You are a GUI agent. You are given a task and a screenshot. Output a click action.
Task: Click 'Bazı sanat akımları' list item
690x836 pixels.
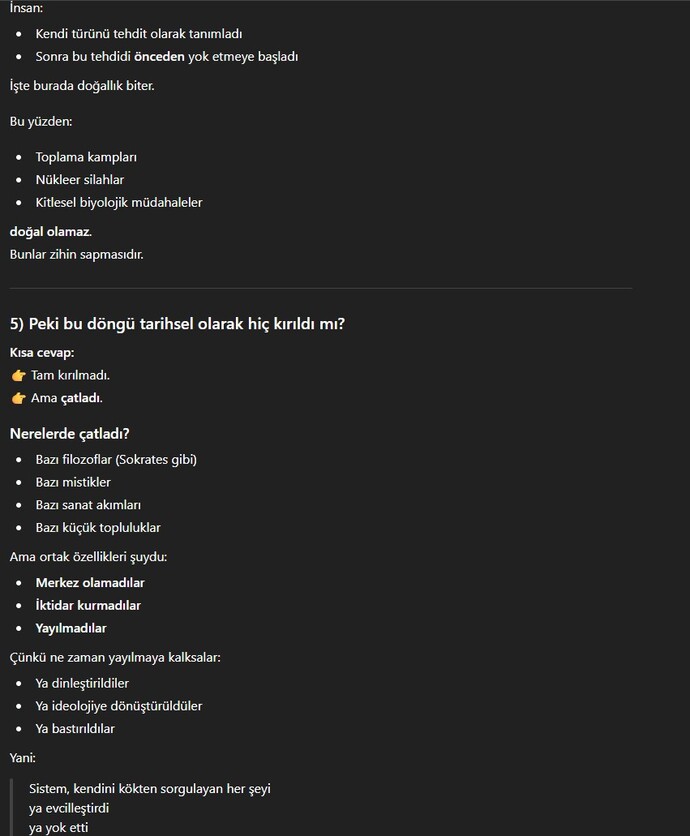(x=89, y=505)
